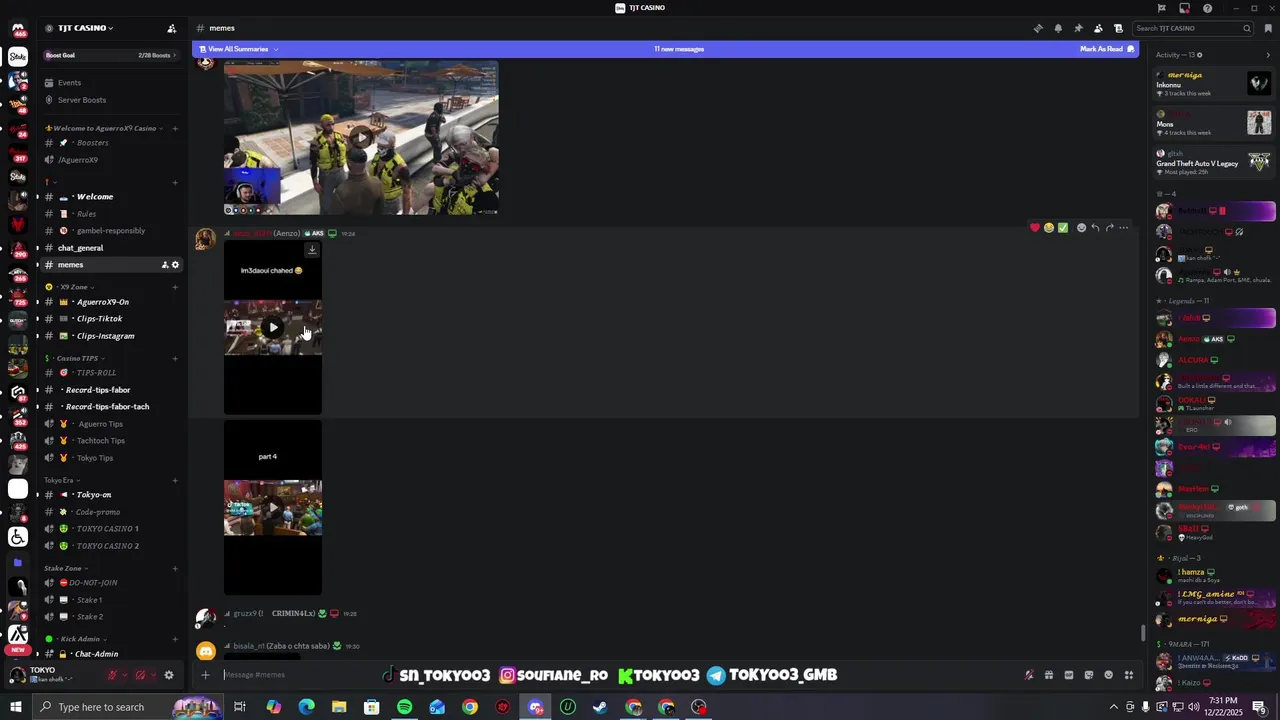Play the part 4 video
This screenshot has width=1280, height=720.
273,507
